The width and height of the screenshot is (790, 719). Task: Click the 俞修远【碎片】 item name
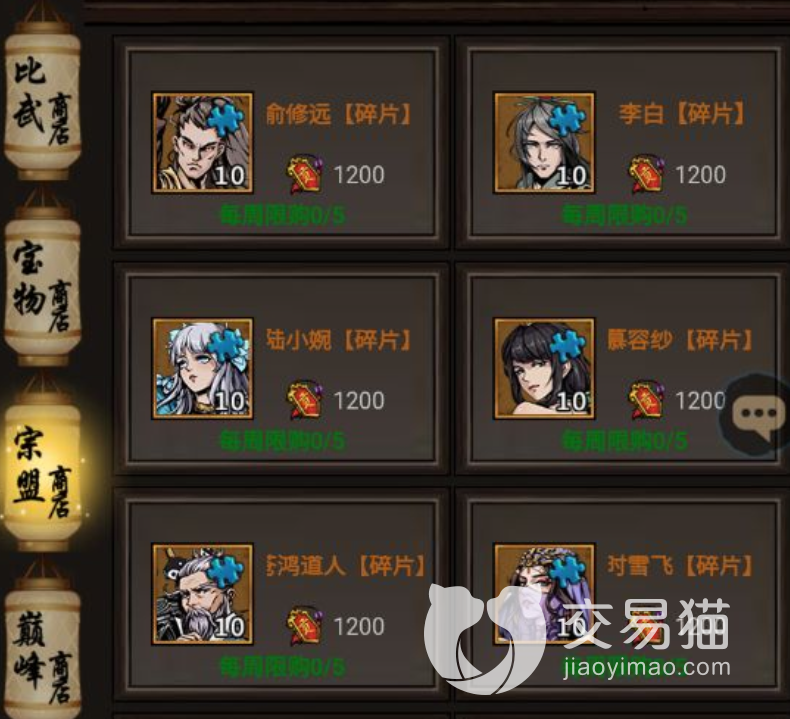pos(339,115)
